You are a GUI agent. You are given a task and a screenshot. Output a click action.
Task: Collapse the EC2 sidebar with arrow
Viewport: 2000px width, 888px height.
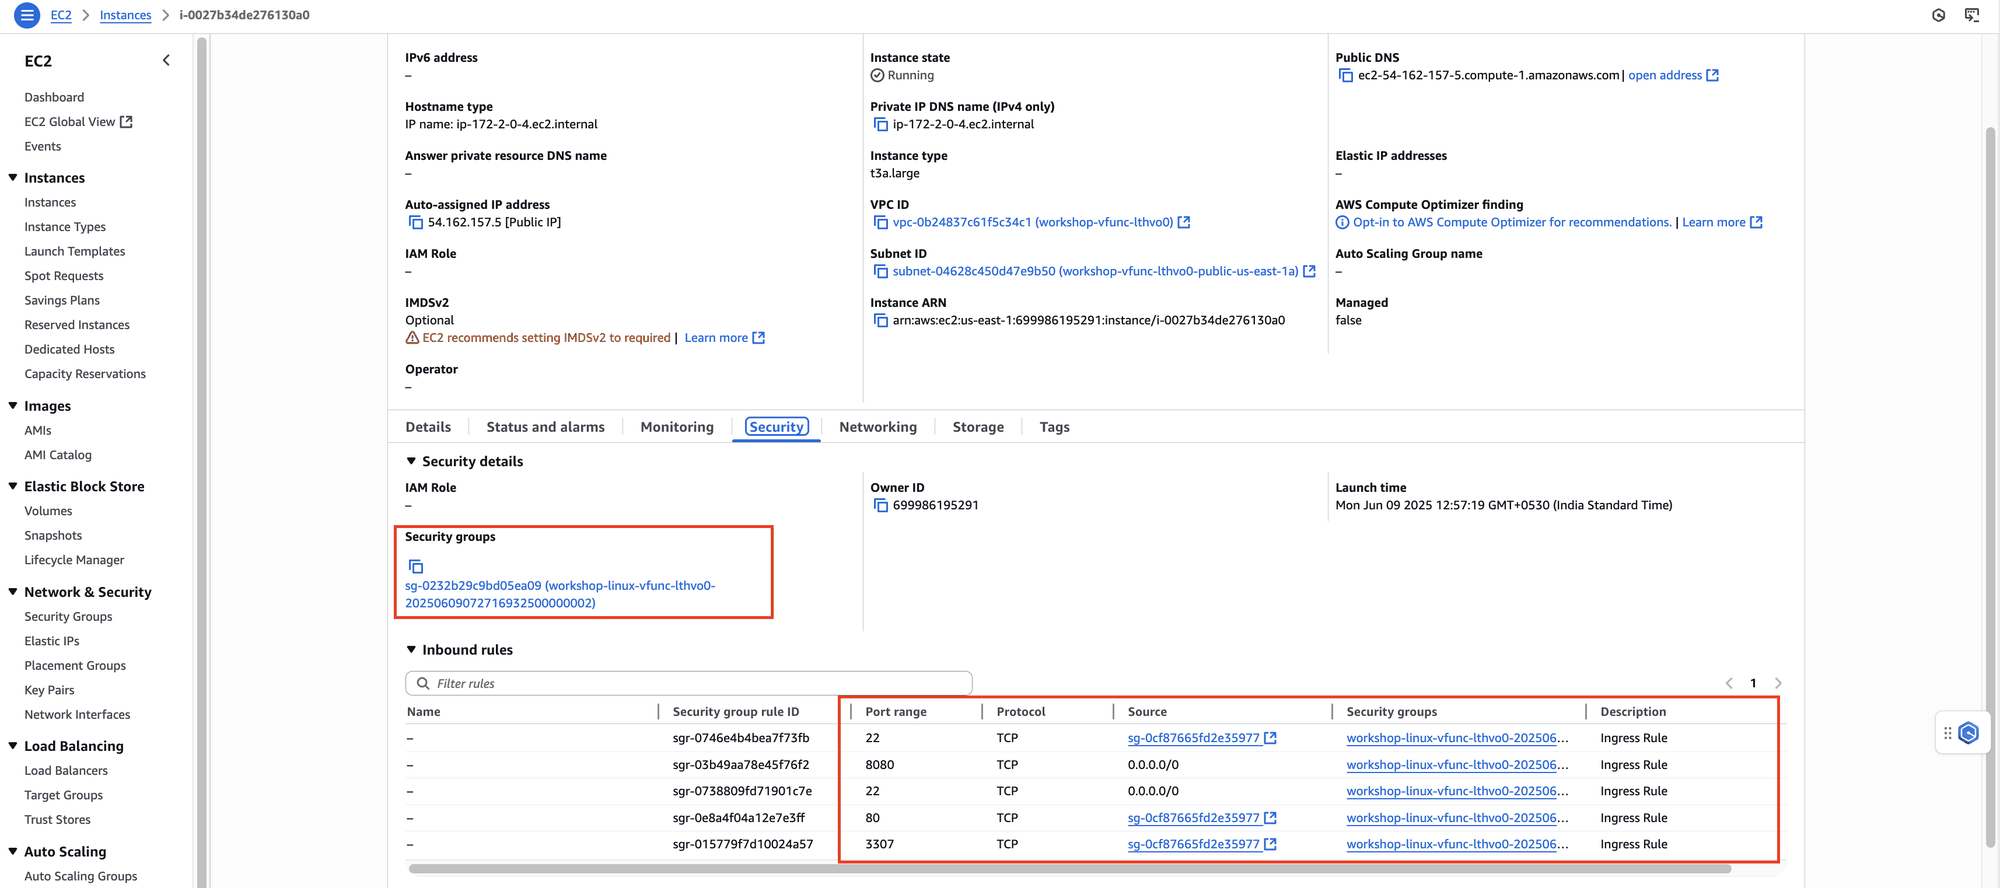pos(166,61)
